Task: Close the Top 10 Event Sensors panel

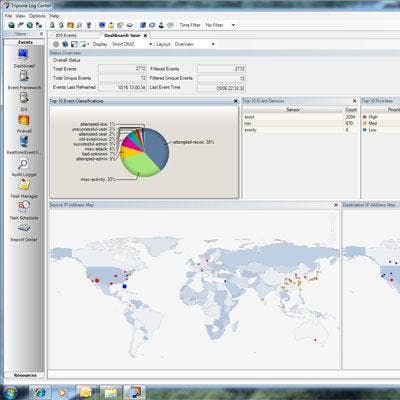Action: tap(354, 101)
